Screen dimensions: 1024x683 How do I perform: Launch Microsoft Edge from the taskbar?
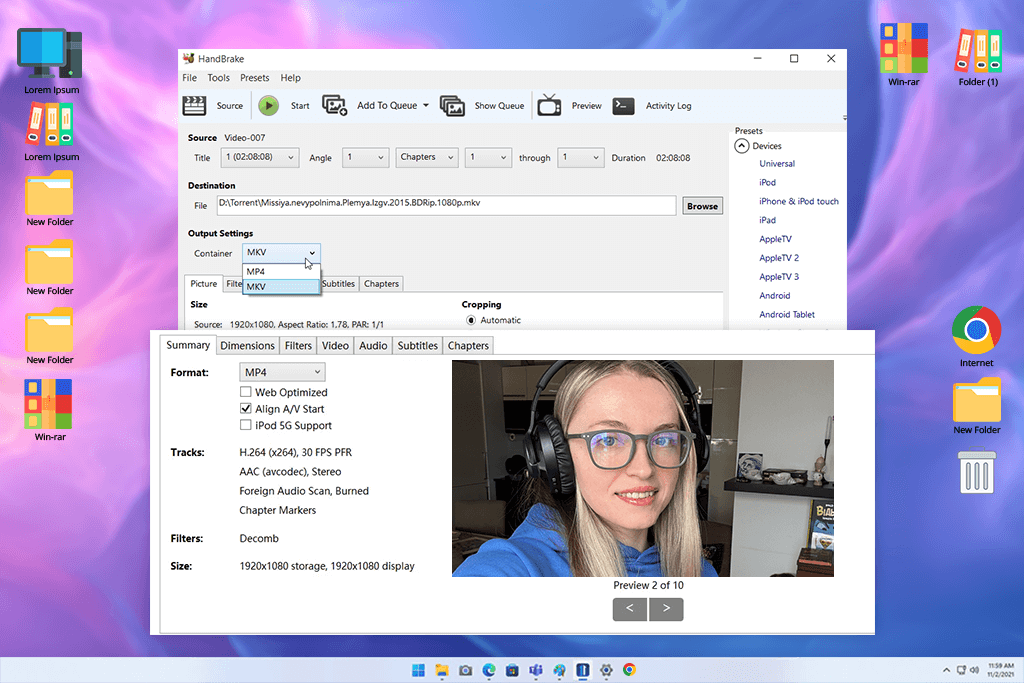pos(489,670)
